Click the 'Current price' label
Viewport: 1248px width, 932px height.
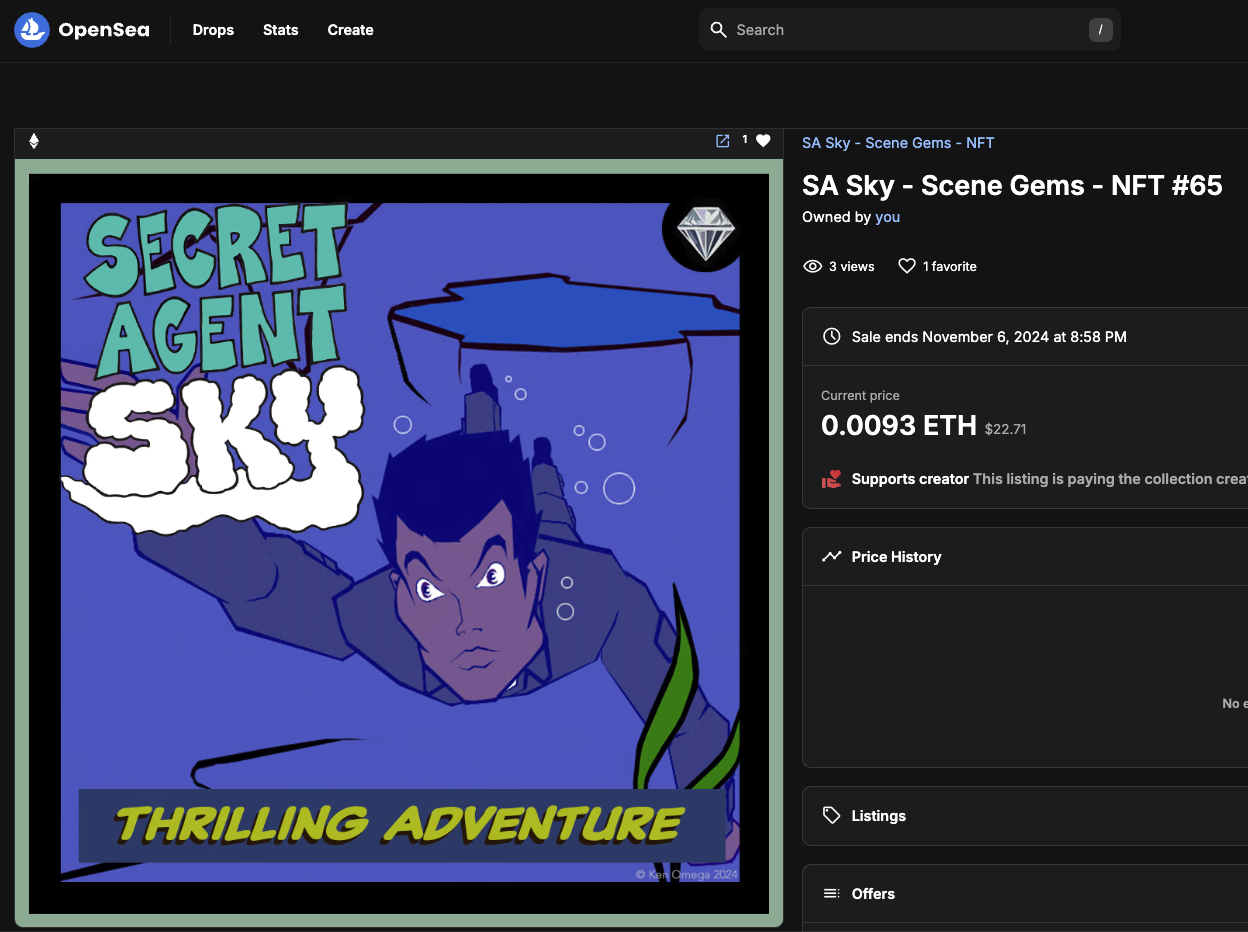(x=861, y=396)
